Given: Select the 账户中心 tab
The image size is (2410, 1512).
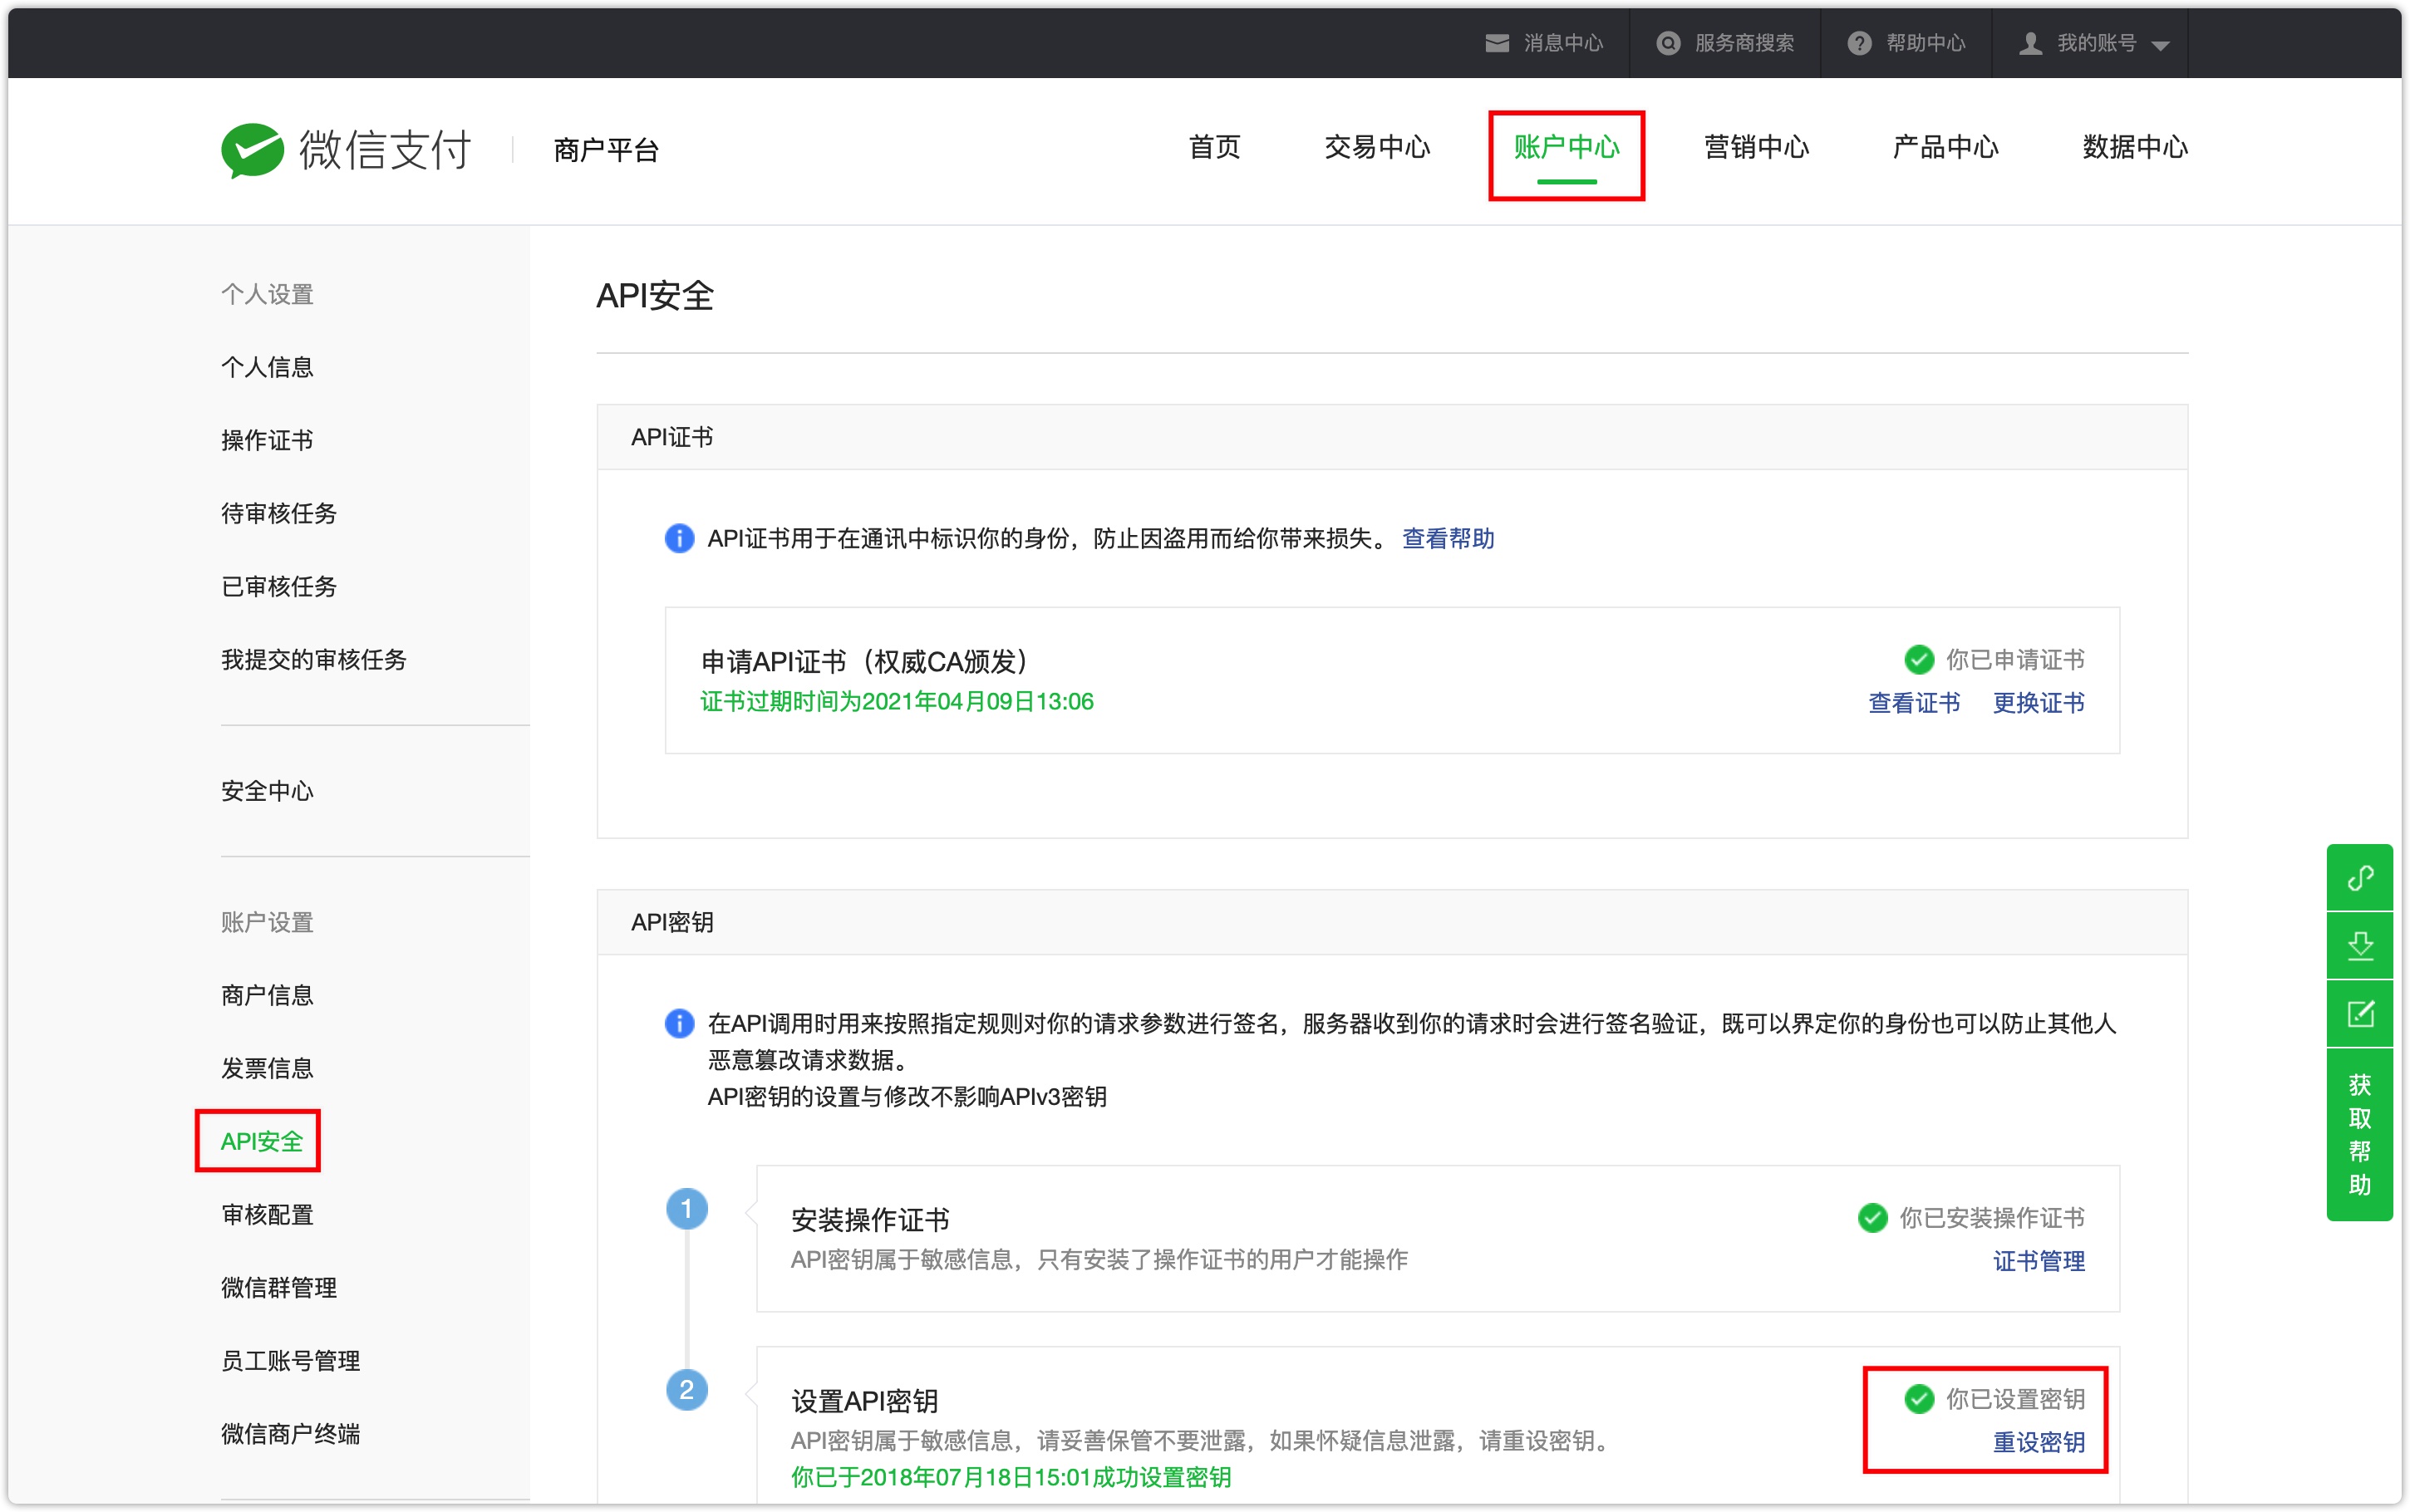Looking at the screenshot, I should (x=1566, y=147).
